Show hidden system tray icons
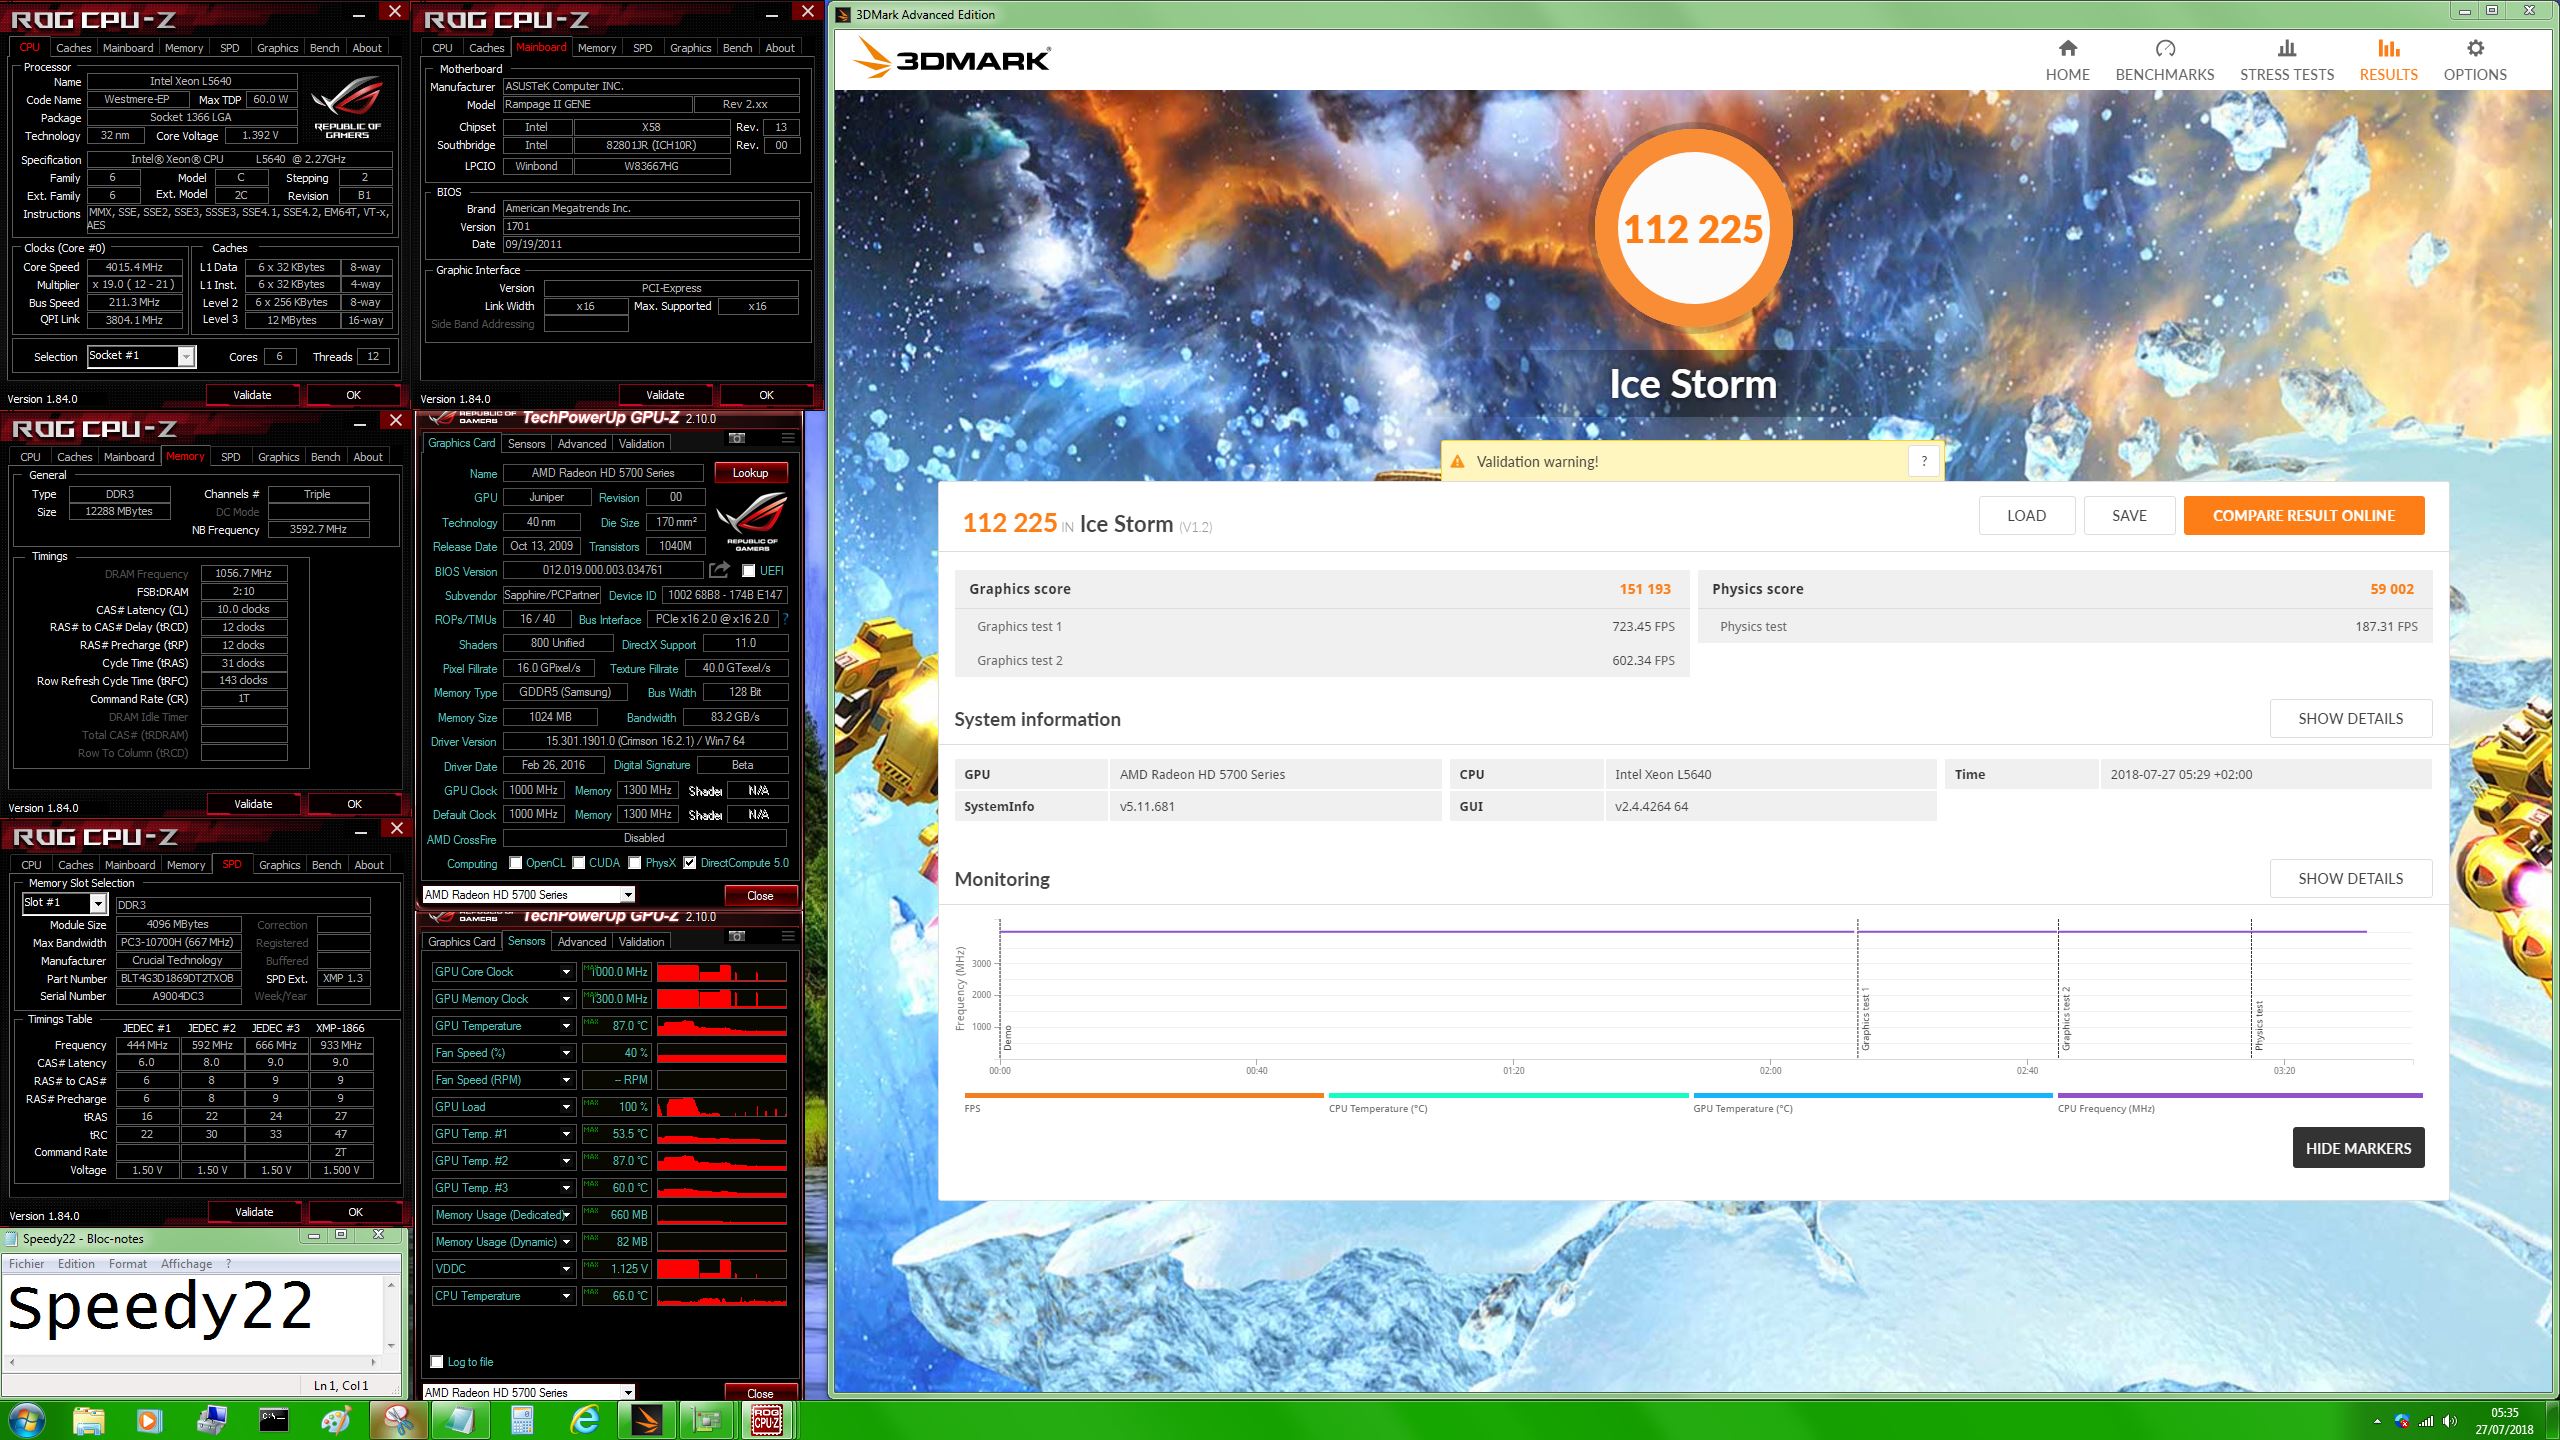Image resolution: width=2560 pixels, height=1440 pixels. coord(2377,1421)
